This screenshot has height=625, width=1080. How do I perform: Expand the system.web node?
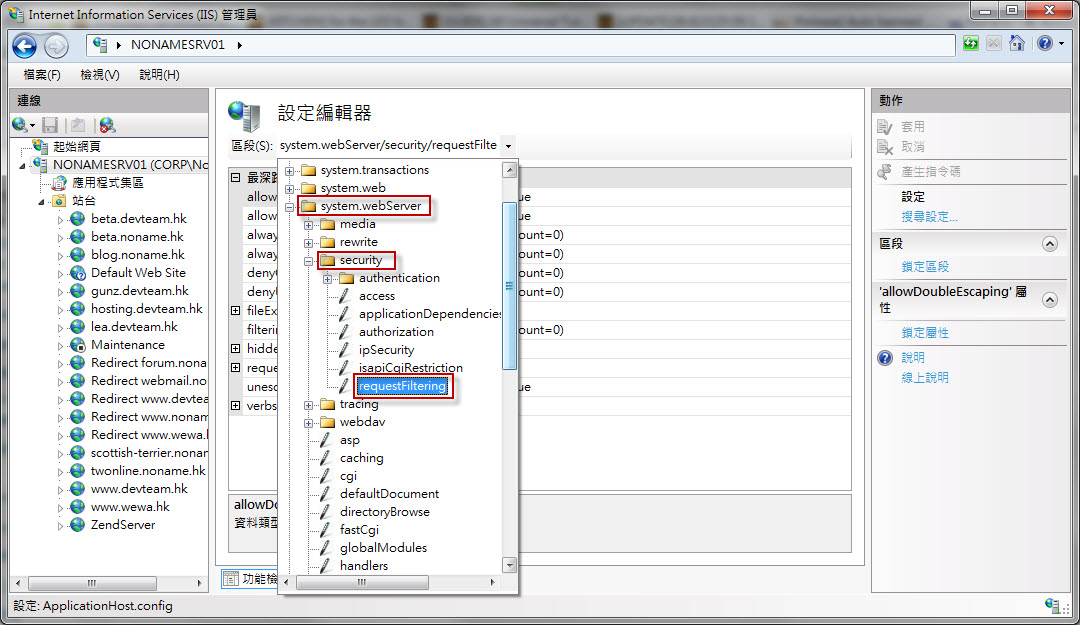pyautogui.click(x=289, y=188)
